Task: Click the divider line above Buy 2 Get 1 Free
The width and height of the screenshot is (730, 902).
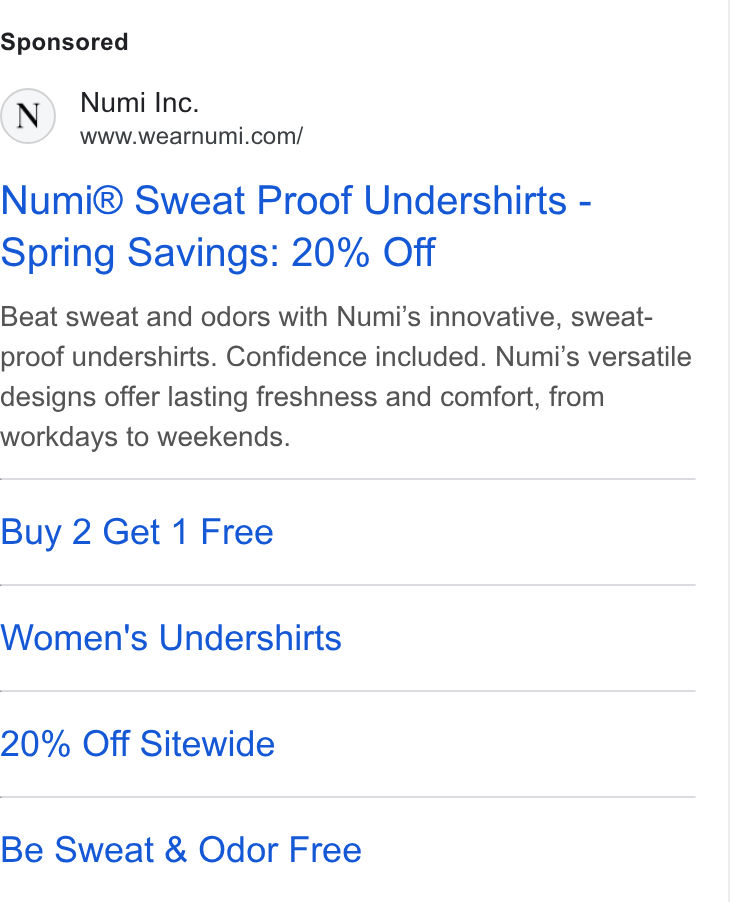Action: tap(347, 479)
